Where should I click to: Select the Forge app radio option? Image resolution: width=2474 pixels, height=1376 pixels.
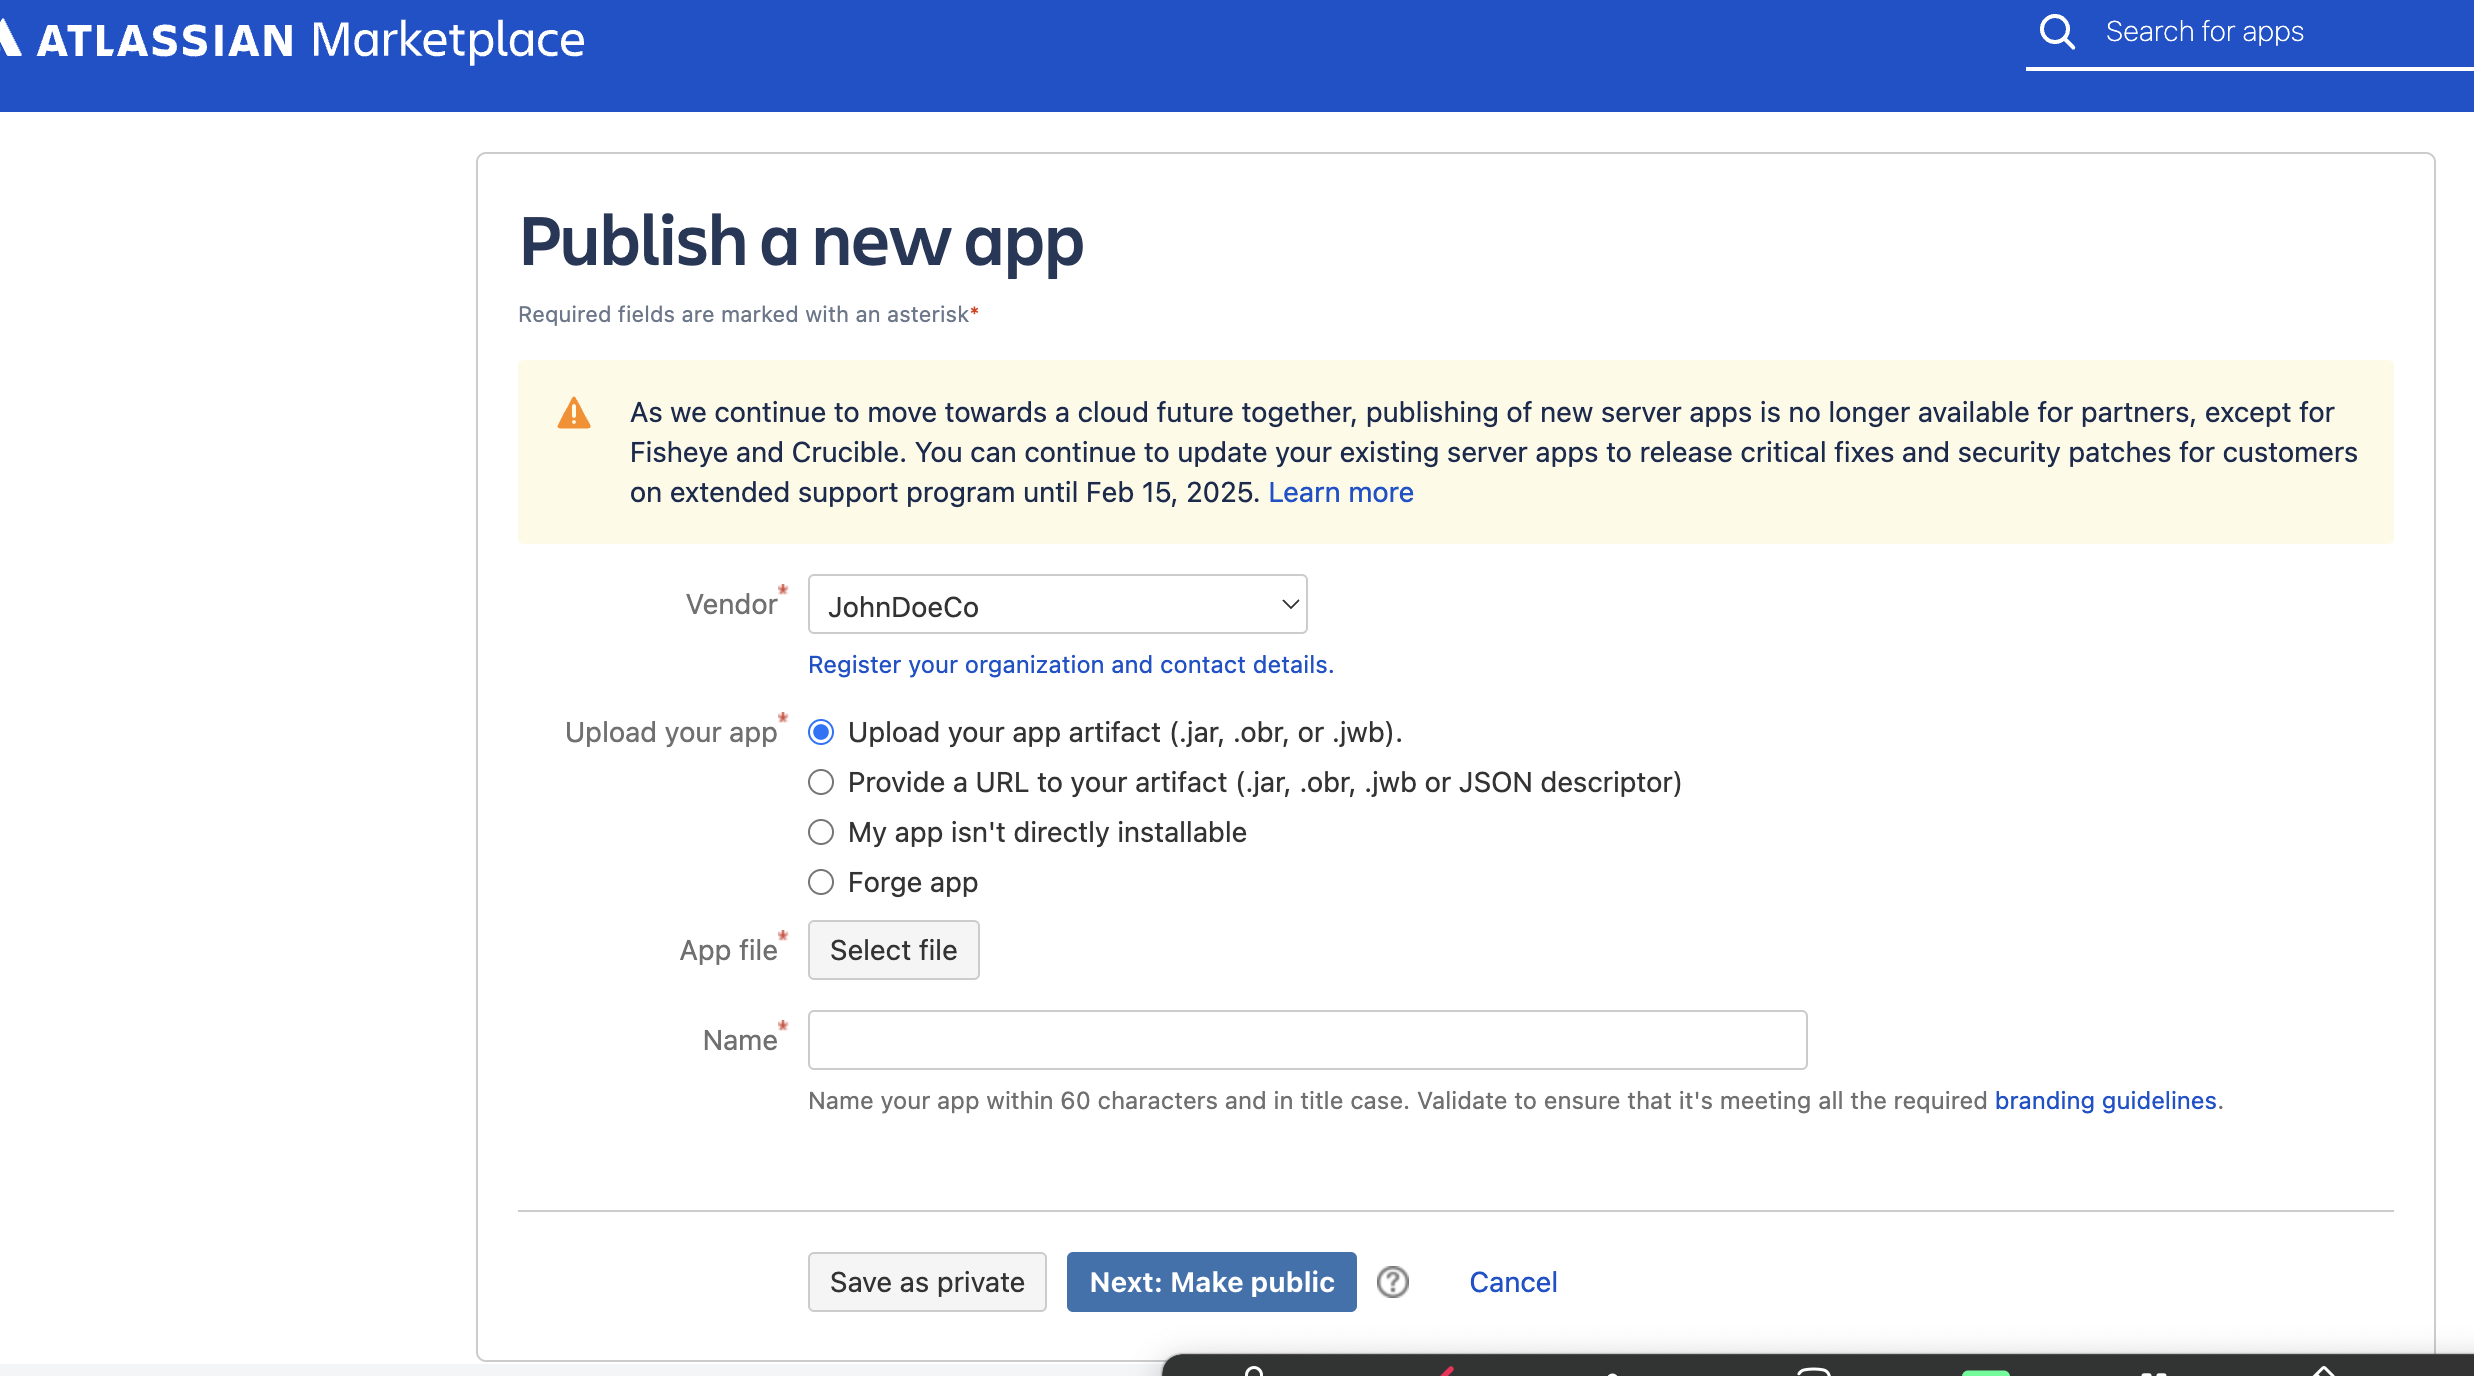tap(821, 882)
